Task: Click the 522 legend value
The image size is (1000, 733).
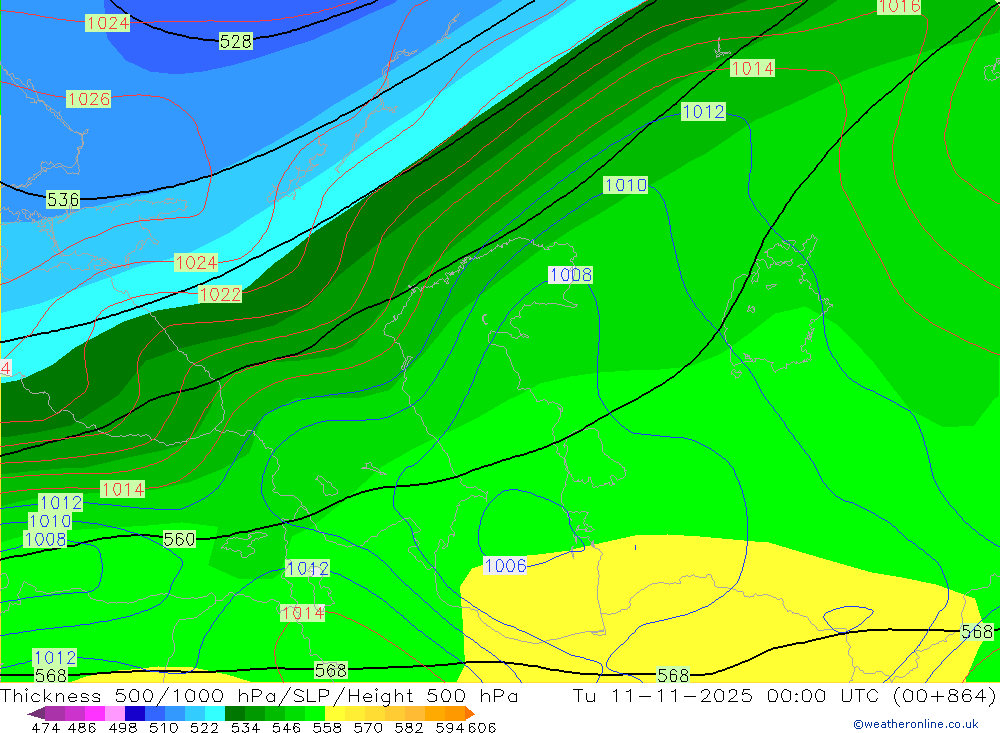Action: click(204, 727)
